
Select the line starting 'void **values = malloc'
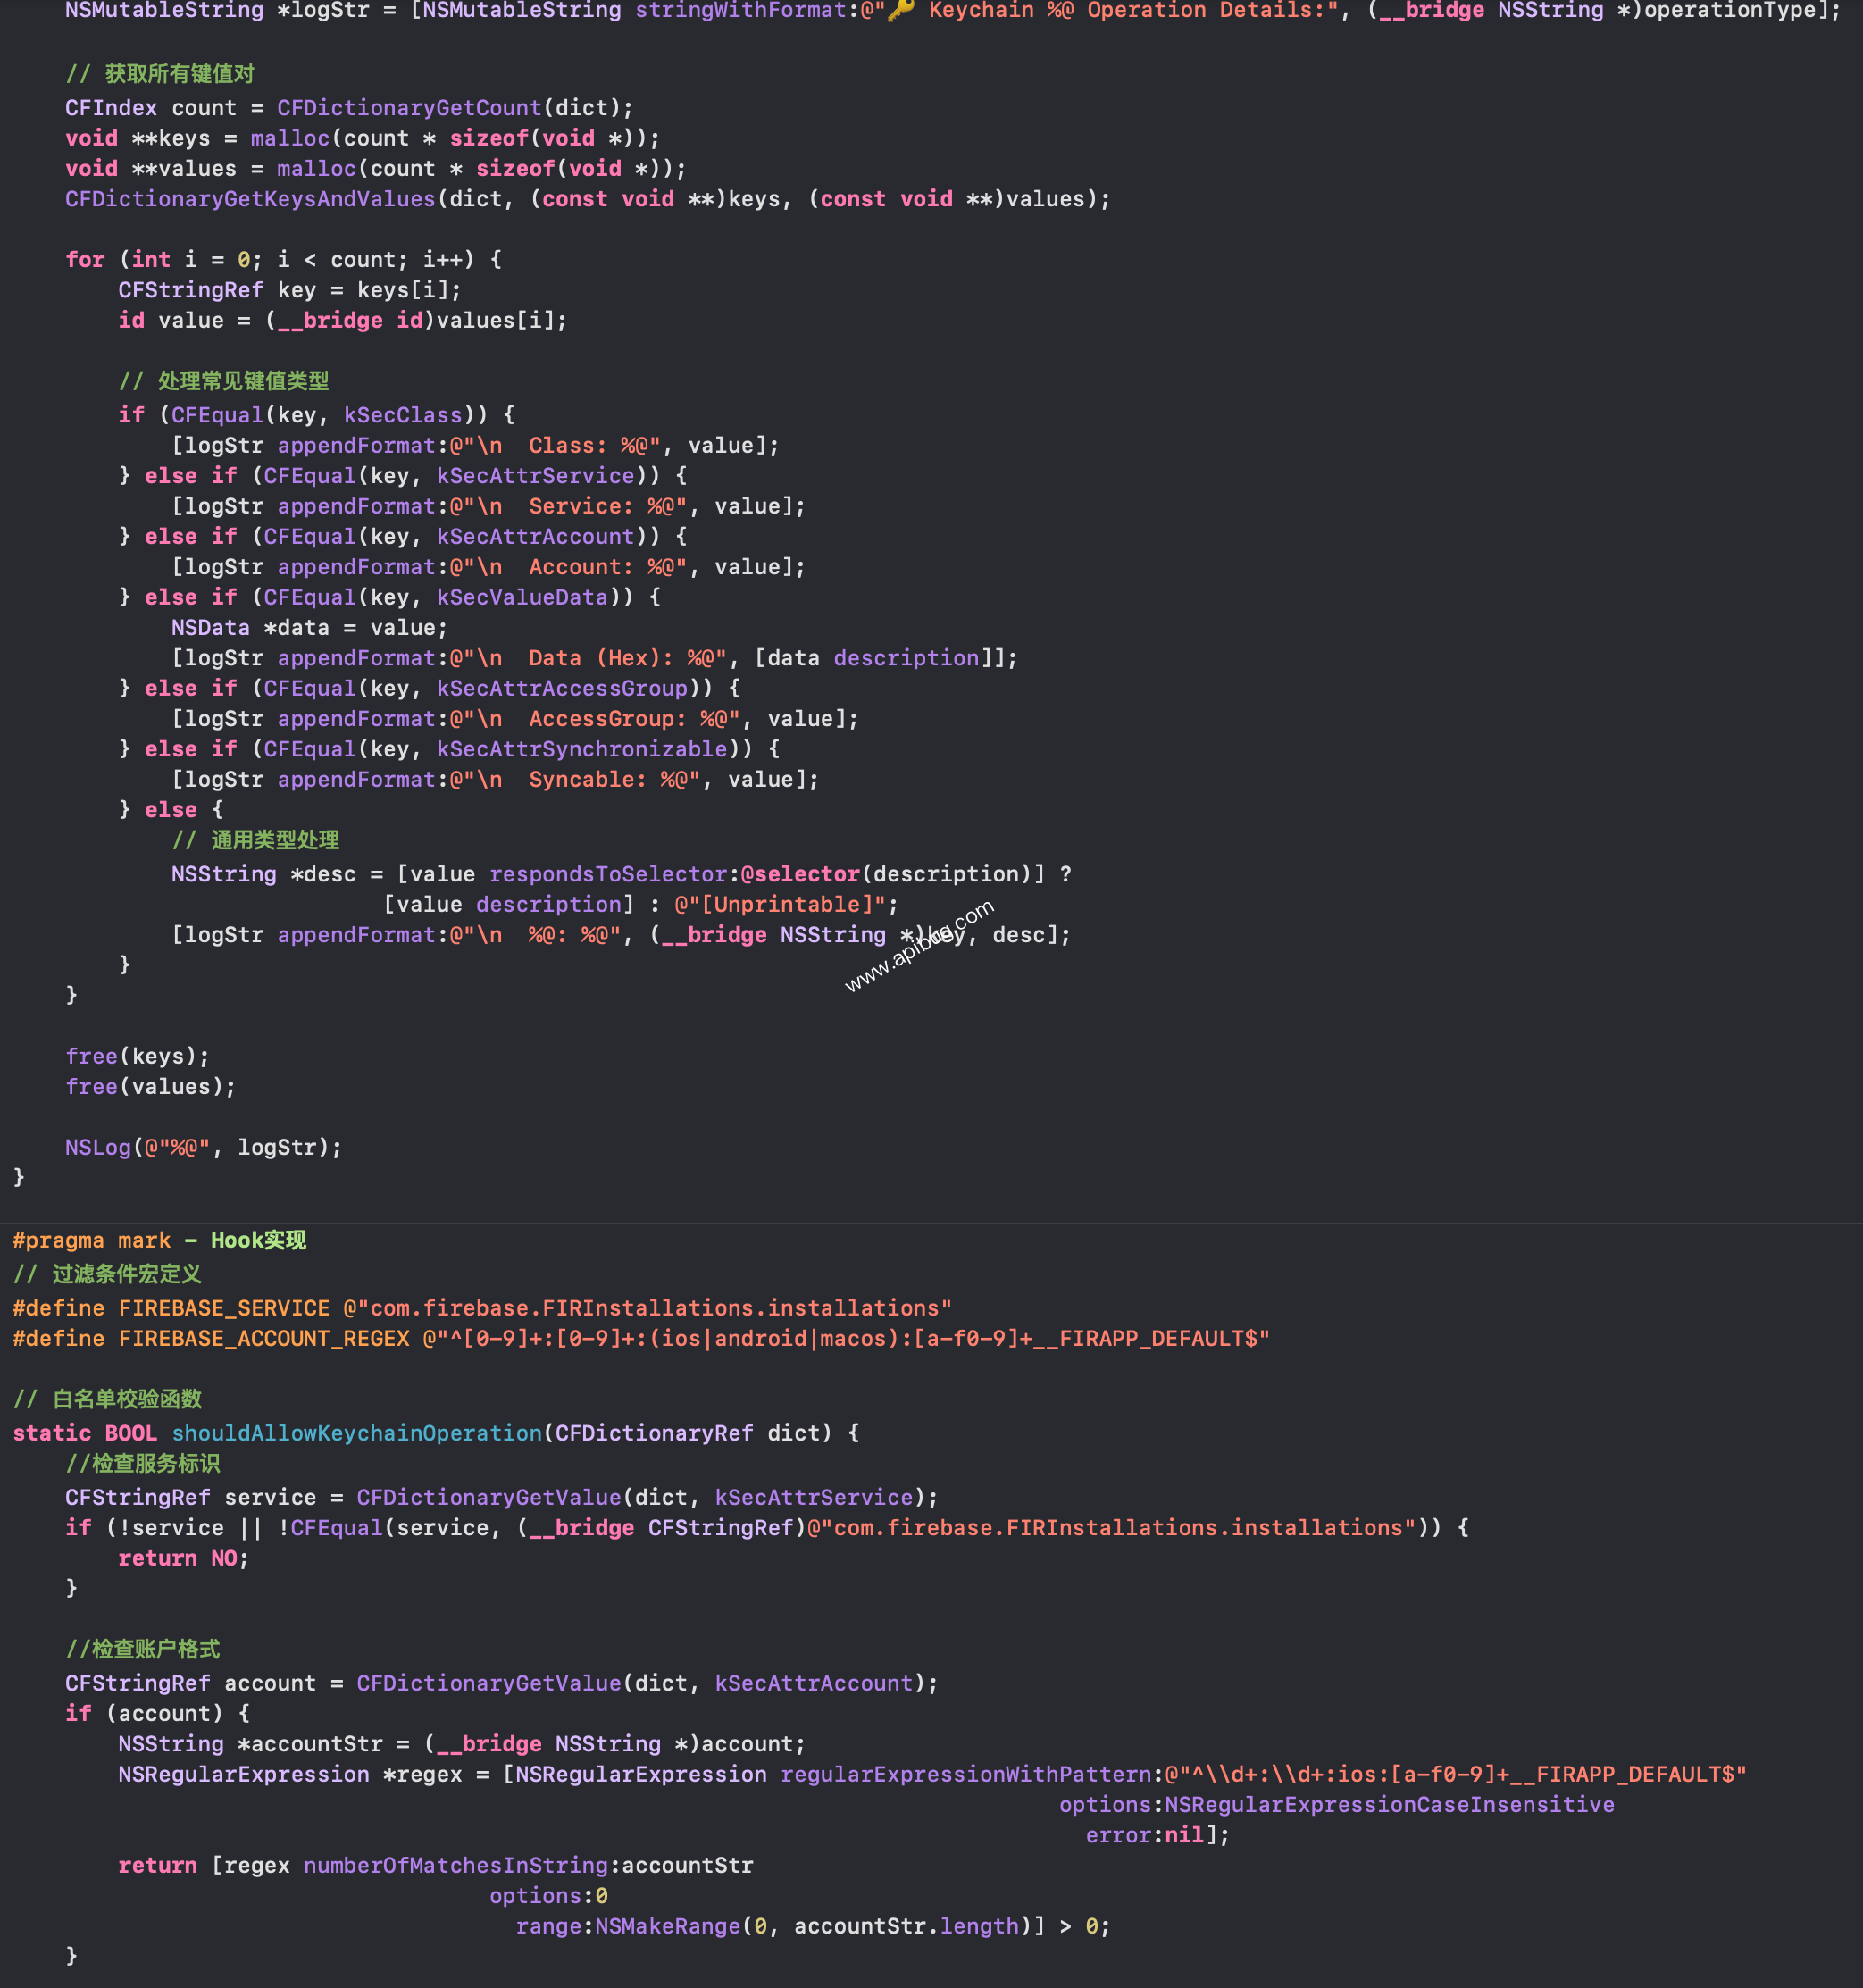[375, 168]
